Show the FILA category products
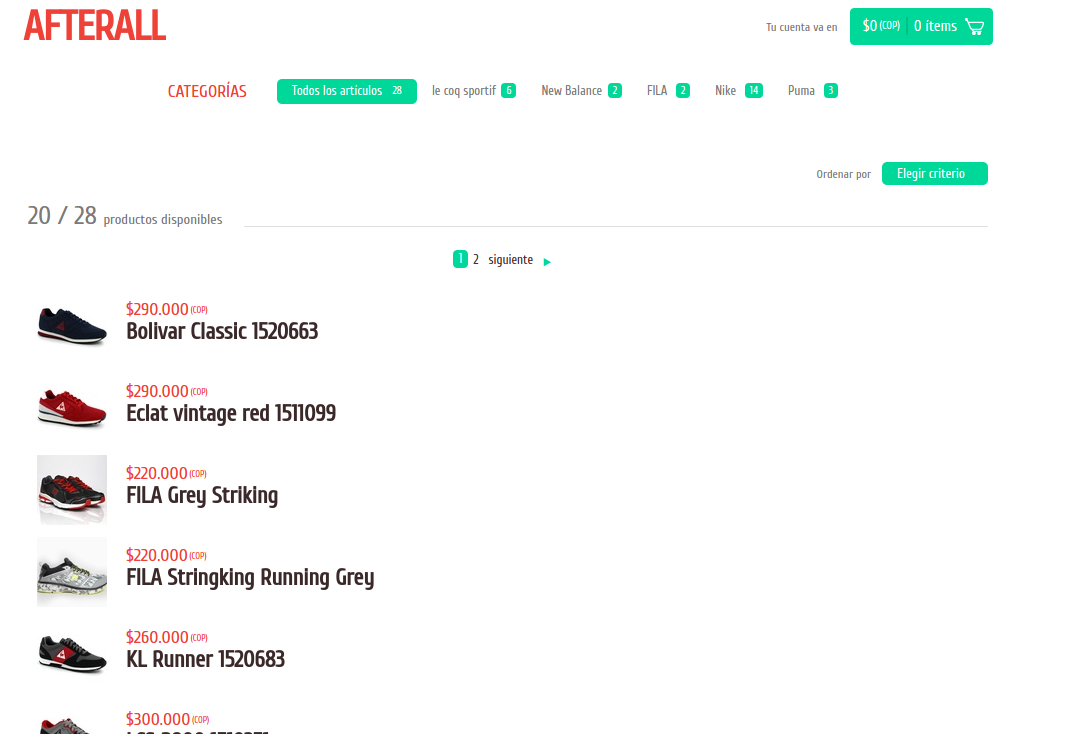This screenshot has width=1066, height=734. click(x=667, y=91)
